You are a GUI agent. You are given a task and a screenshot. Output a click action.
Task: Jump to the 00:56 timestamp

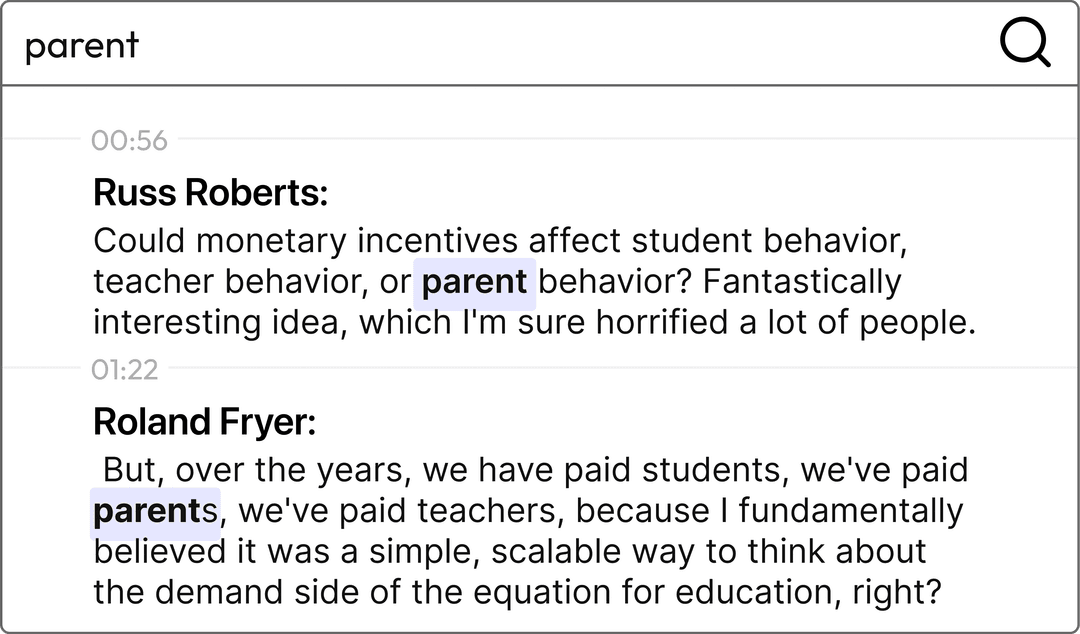[129, 141]
